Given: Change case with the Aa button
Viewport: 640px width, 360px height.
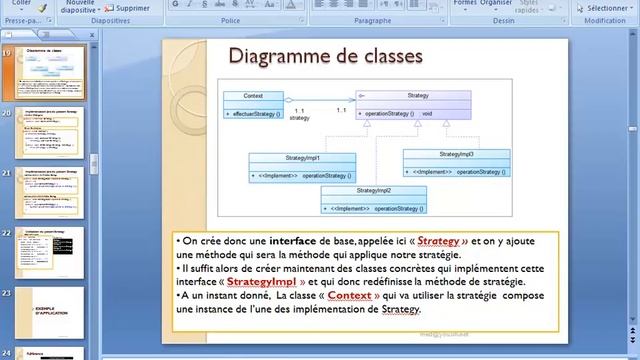Looking at the screenshot, I should pyautogui.click(x=269, y=4).
